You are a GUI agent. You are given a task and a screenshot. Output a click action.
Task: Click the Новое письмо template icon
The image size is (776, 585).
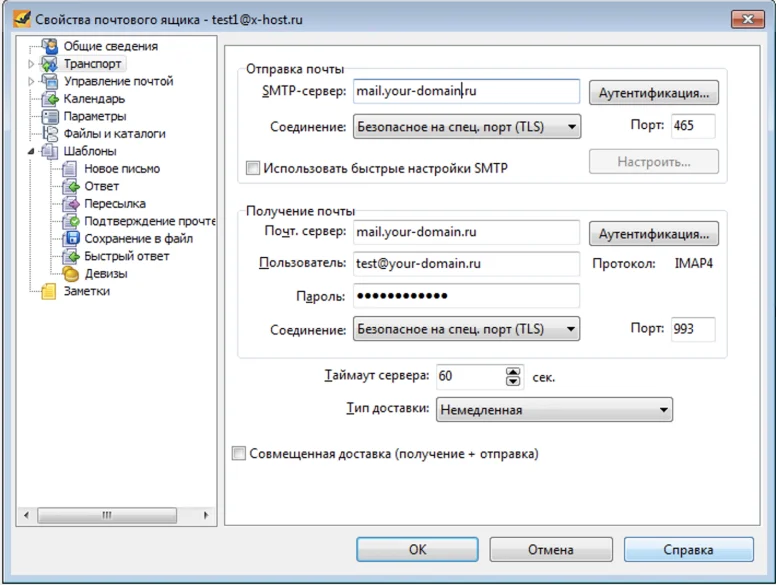coord(70,169)
